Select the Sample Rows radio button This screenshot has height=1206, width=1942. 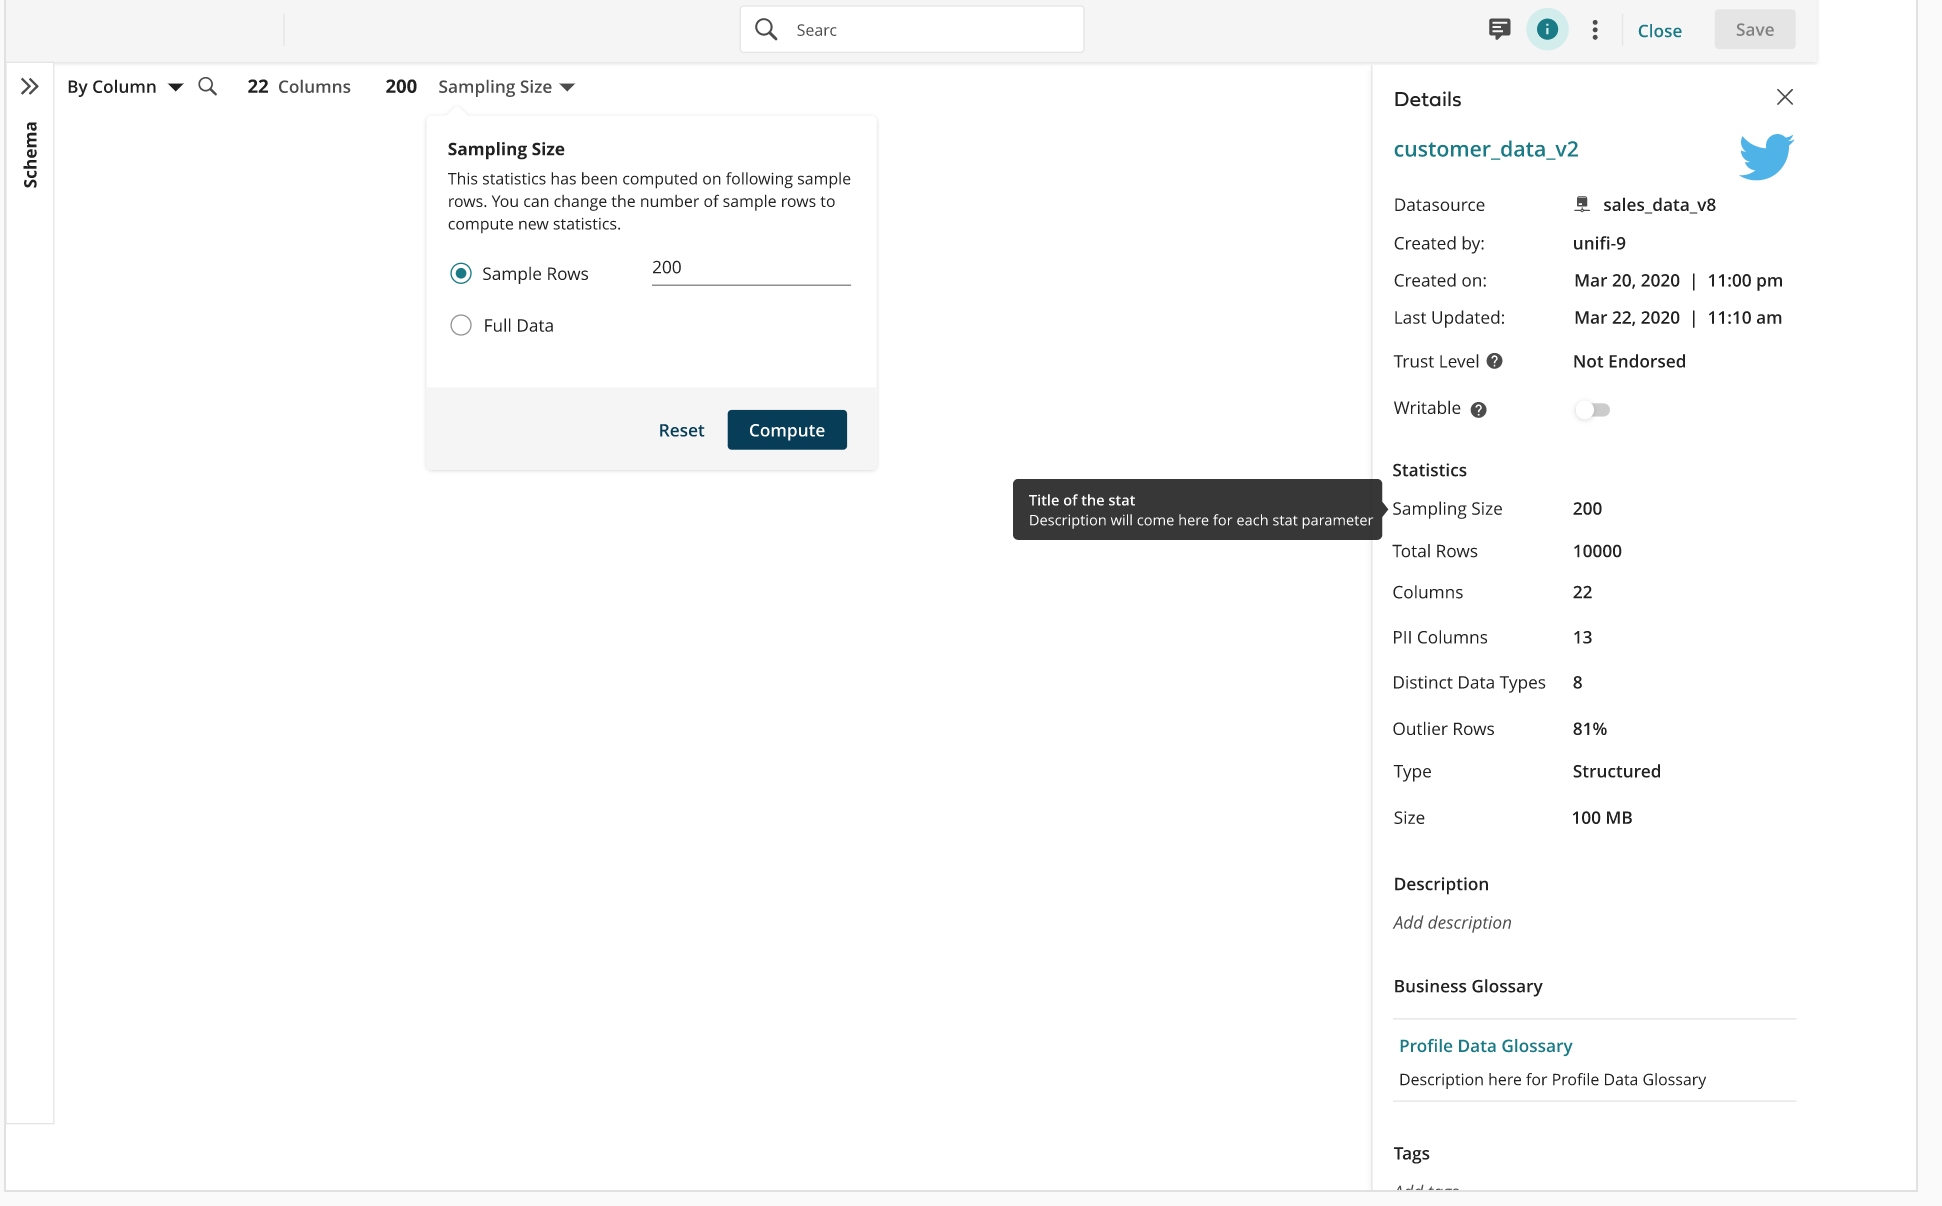click(x=461, y=272)
